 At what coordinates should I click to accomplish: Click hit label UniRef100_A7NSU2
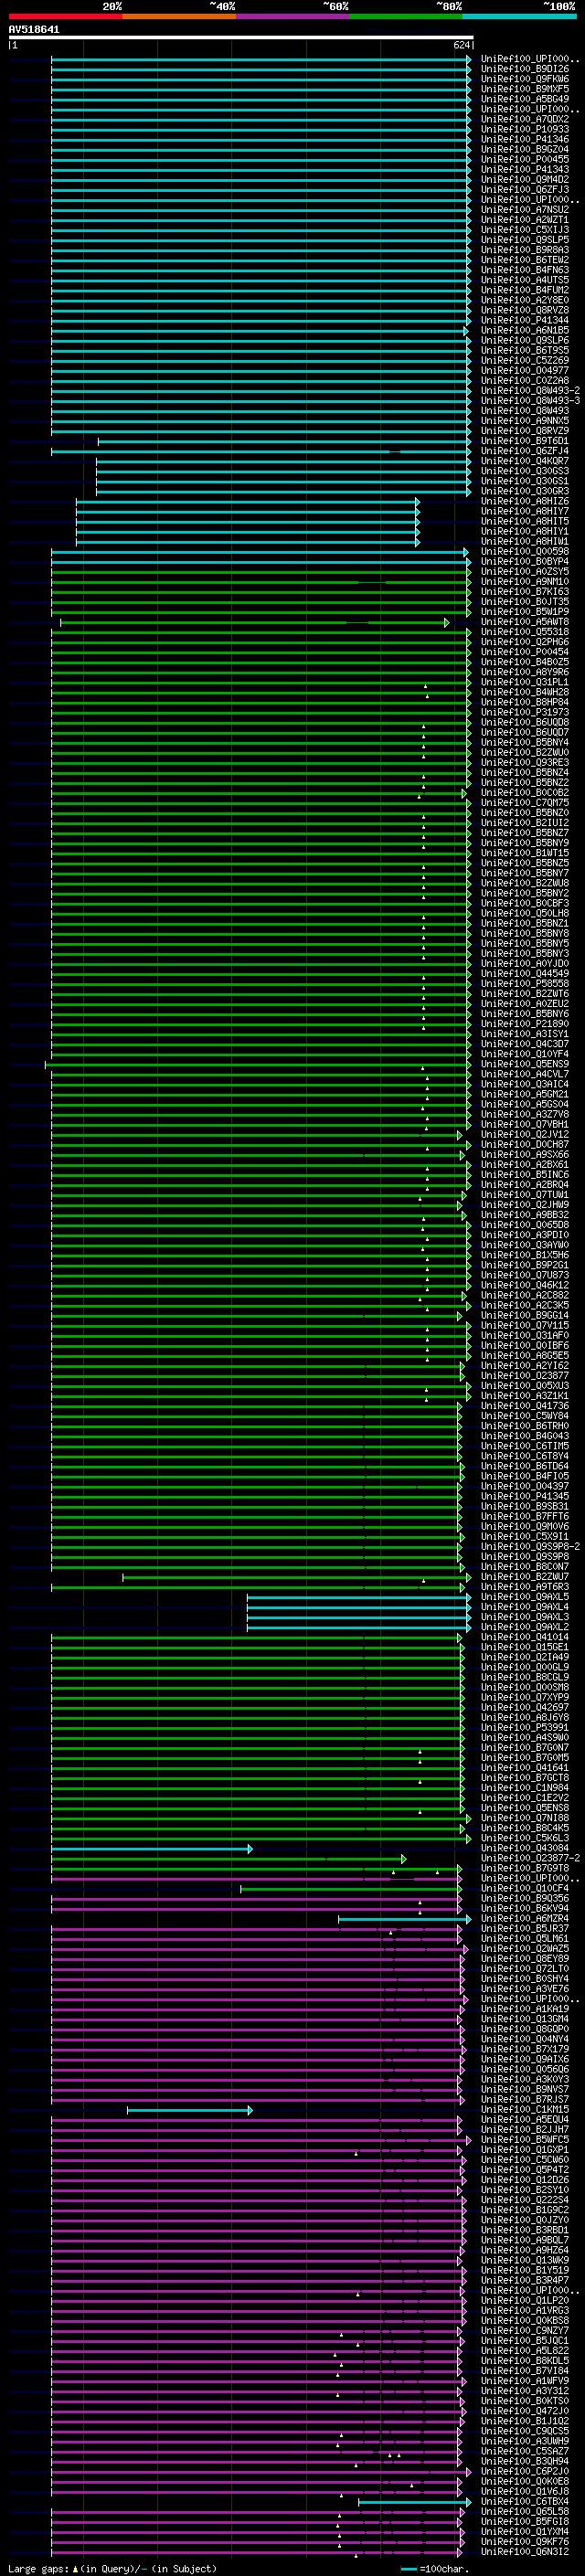pyautogui.click(x=525, y=209)
